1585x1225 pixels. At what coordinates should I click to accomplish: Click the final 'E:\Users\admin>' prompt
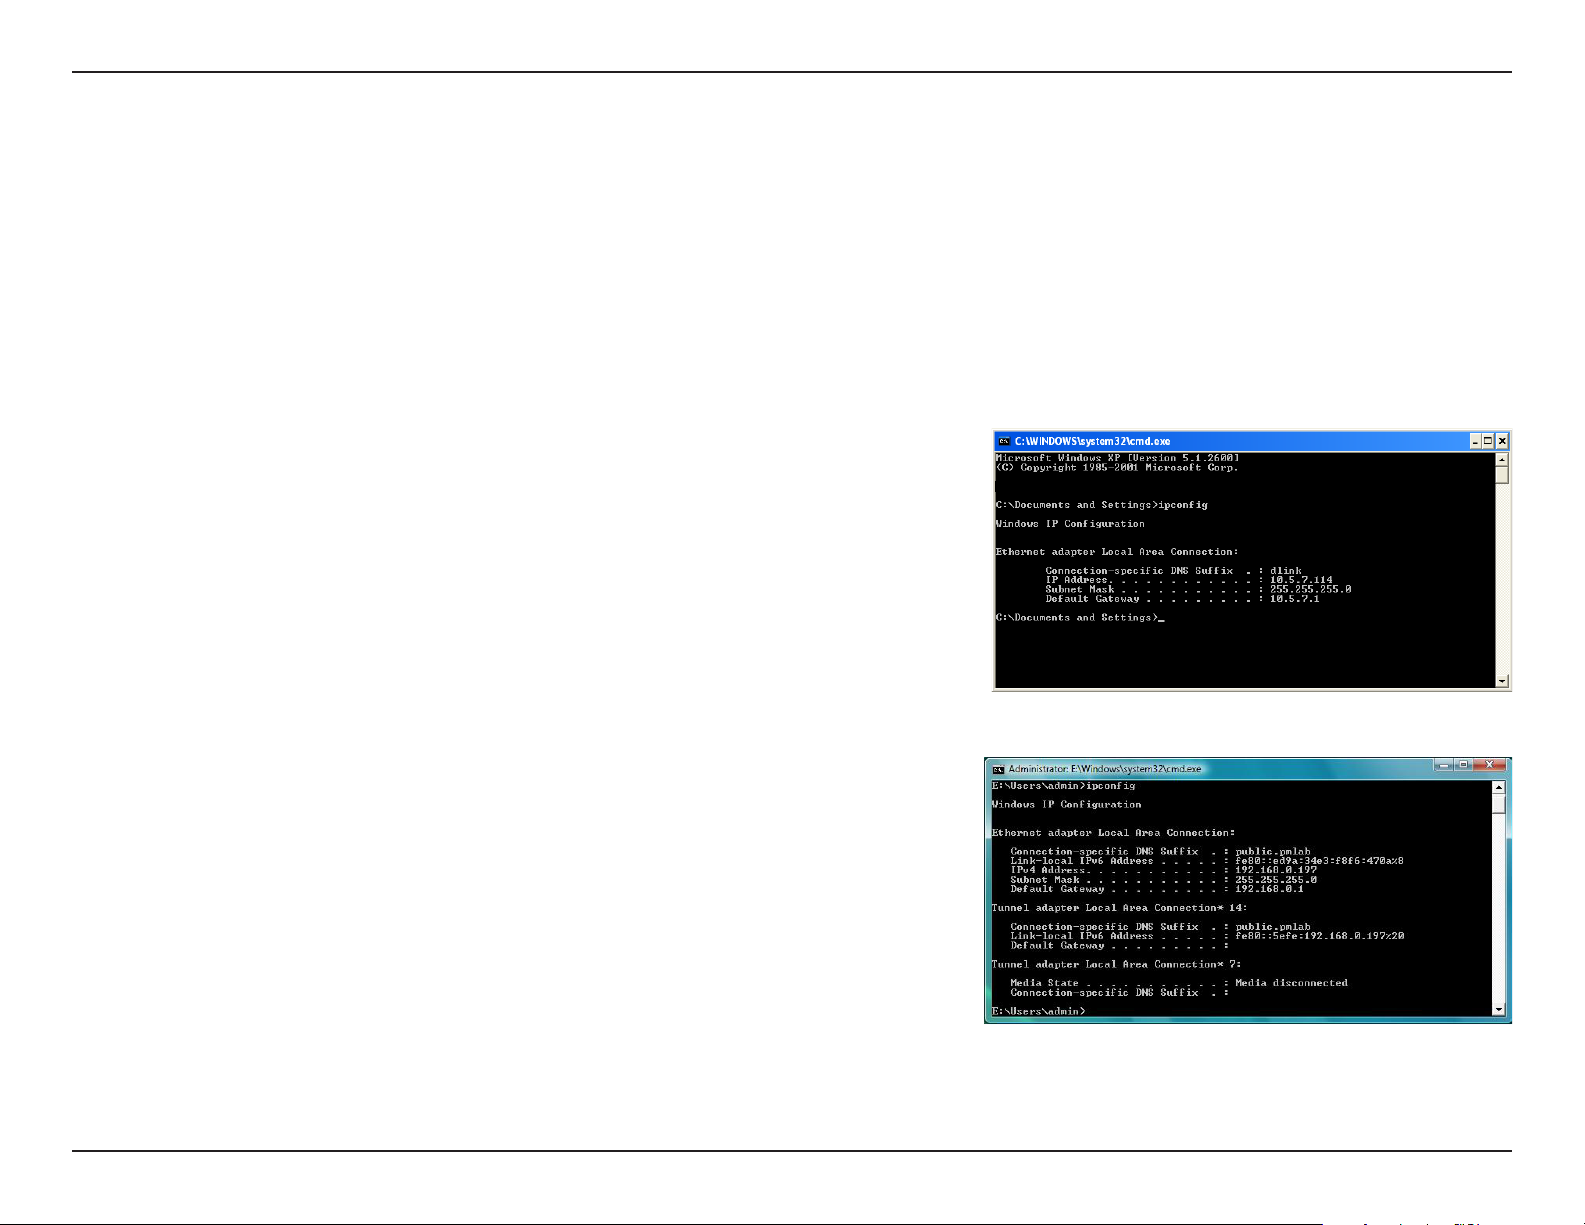pyautogui.click(x=1038, y=1012)
